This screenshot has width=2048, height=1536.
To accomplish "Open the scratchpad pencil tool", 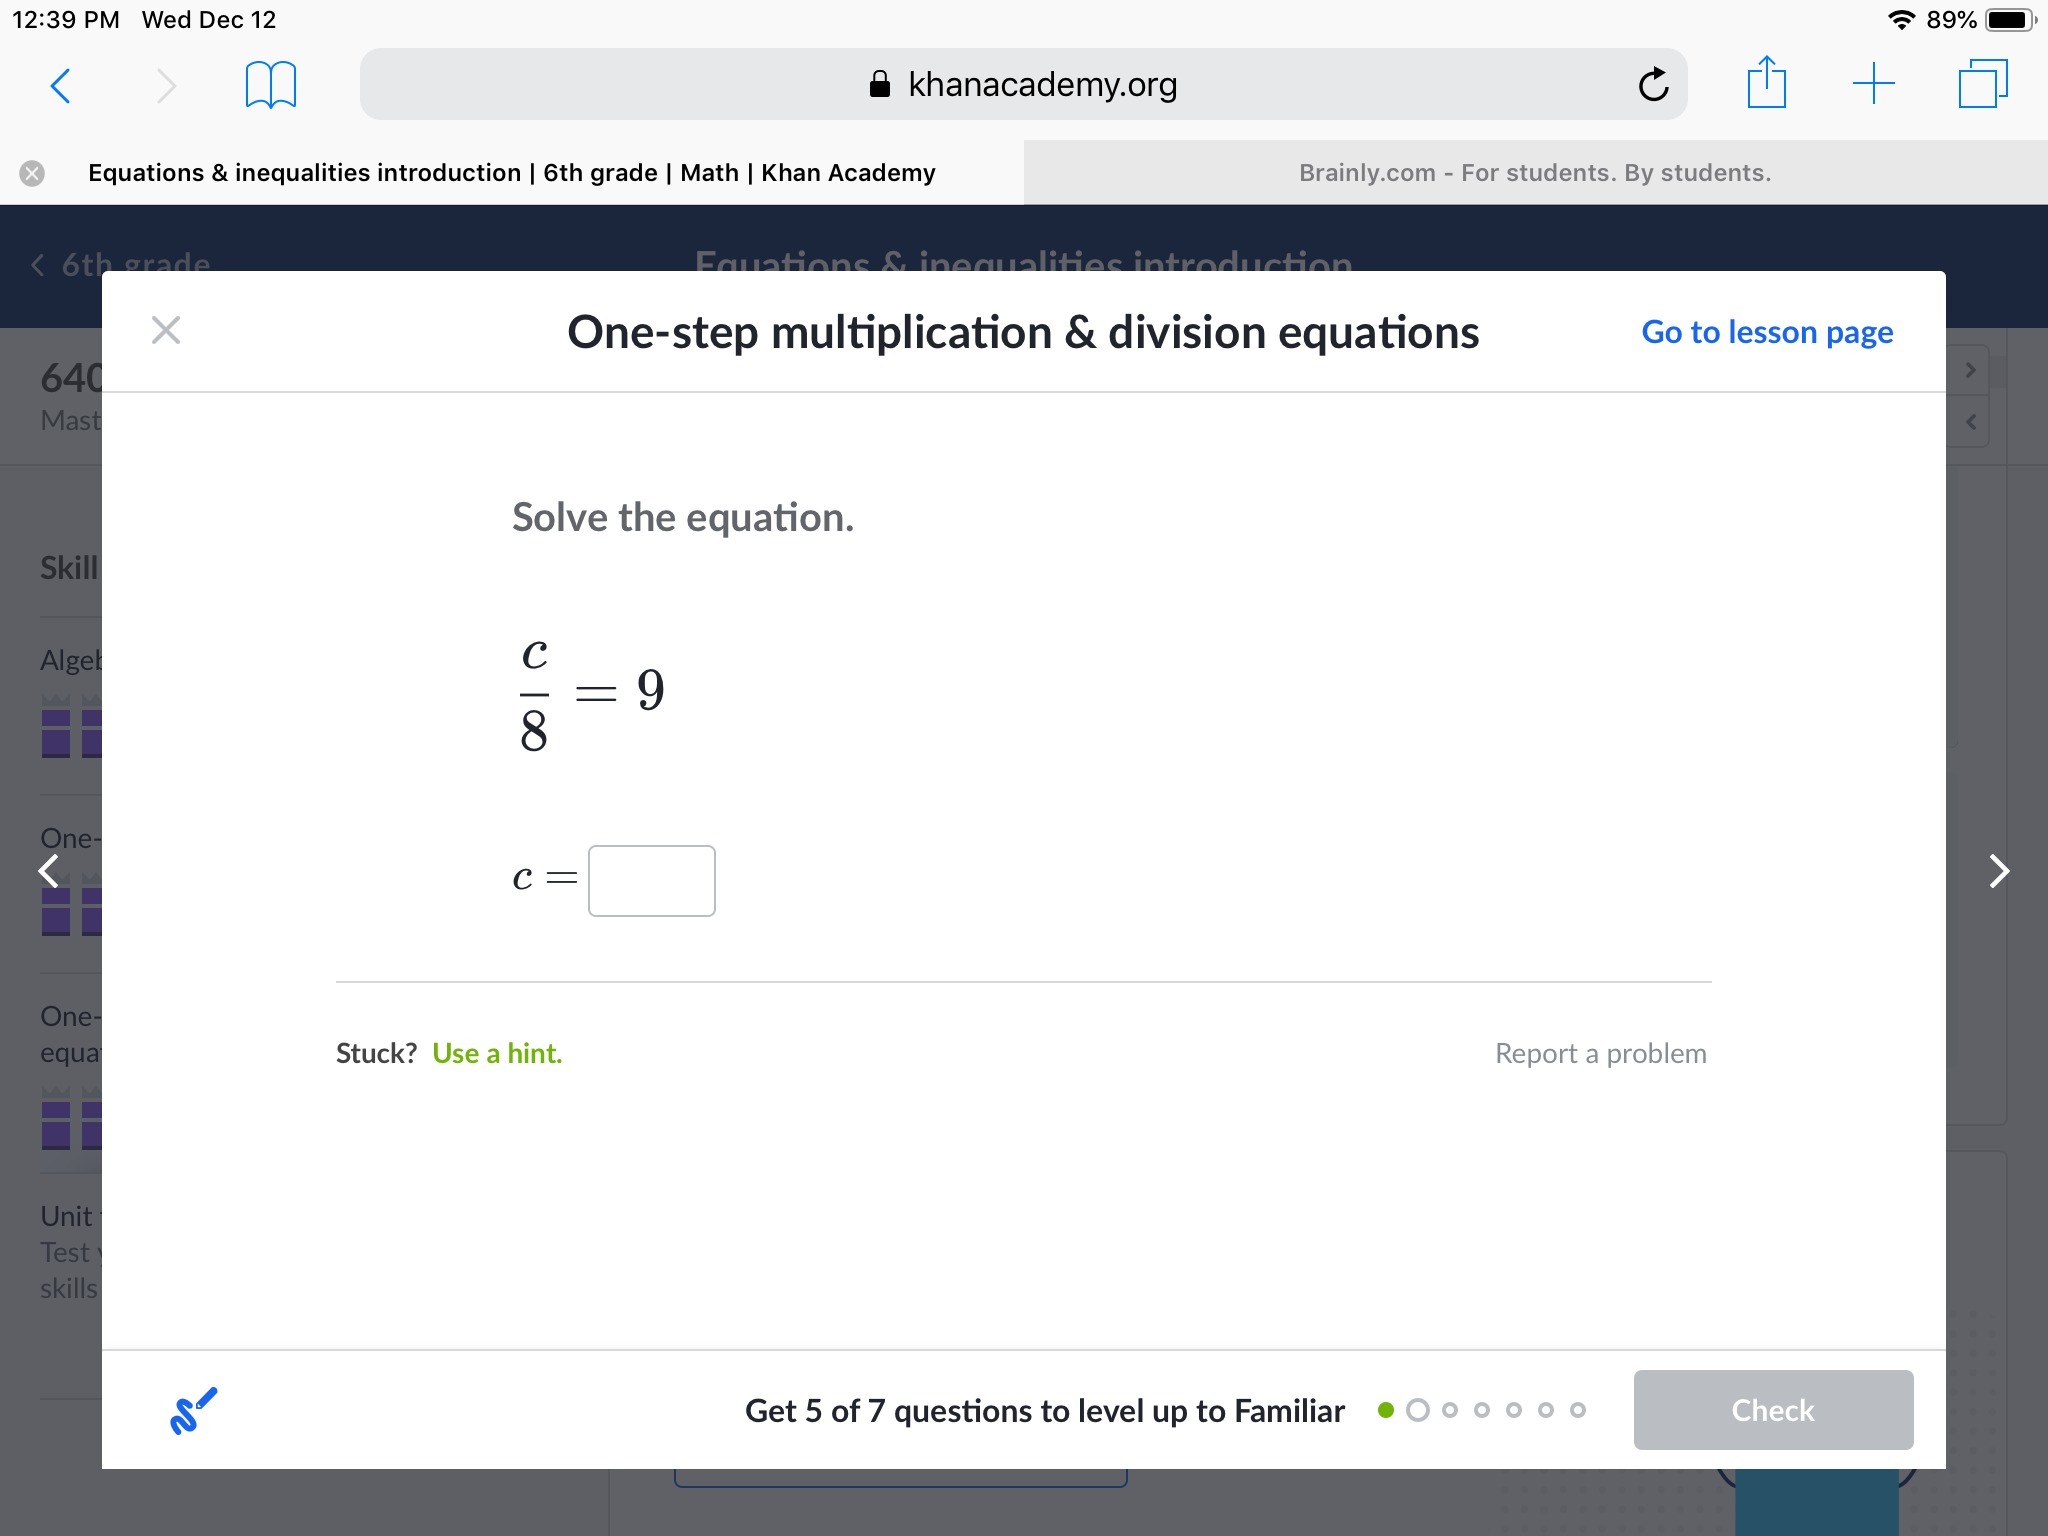I will pos(193,1411).
